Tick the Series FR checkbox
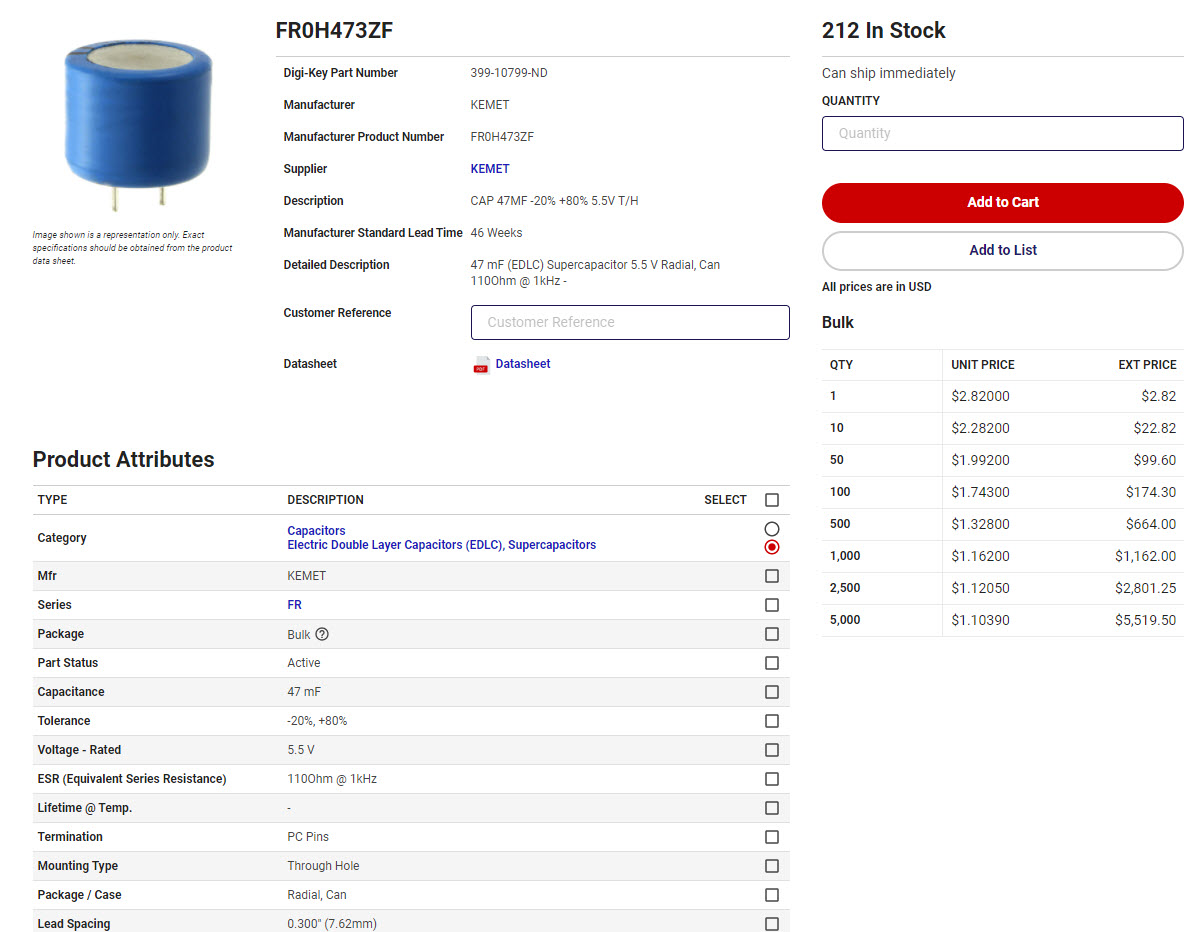 point(771,605)
